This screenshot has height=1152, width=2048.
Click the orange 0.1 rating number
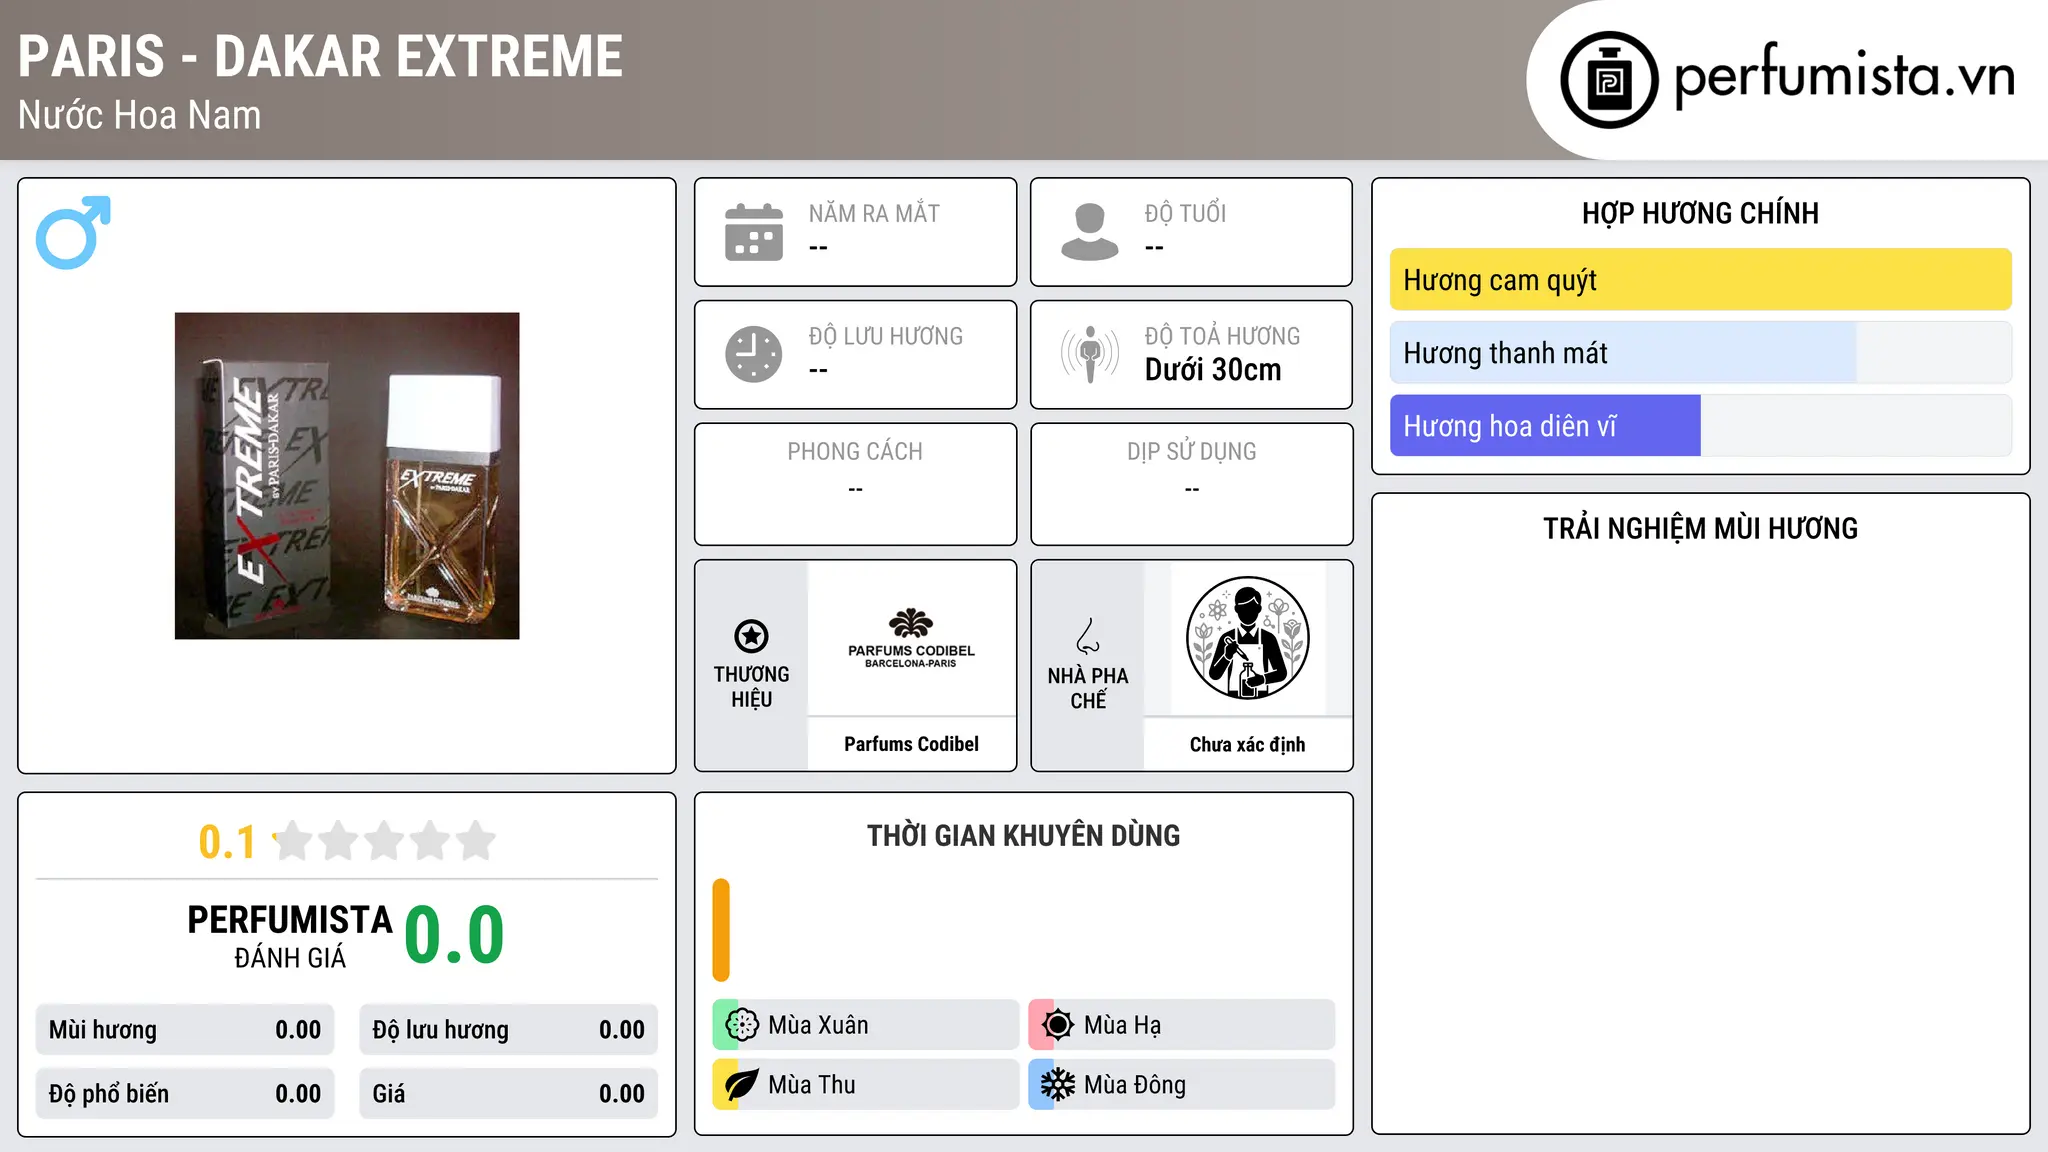(227, 842)
